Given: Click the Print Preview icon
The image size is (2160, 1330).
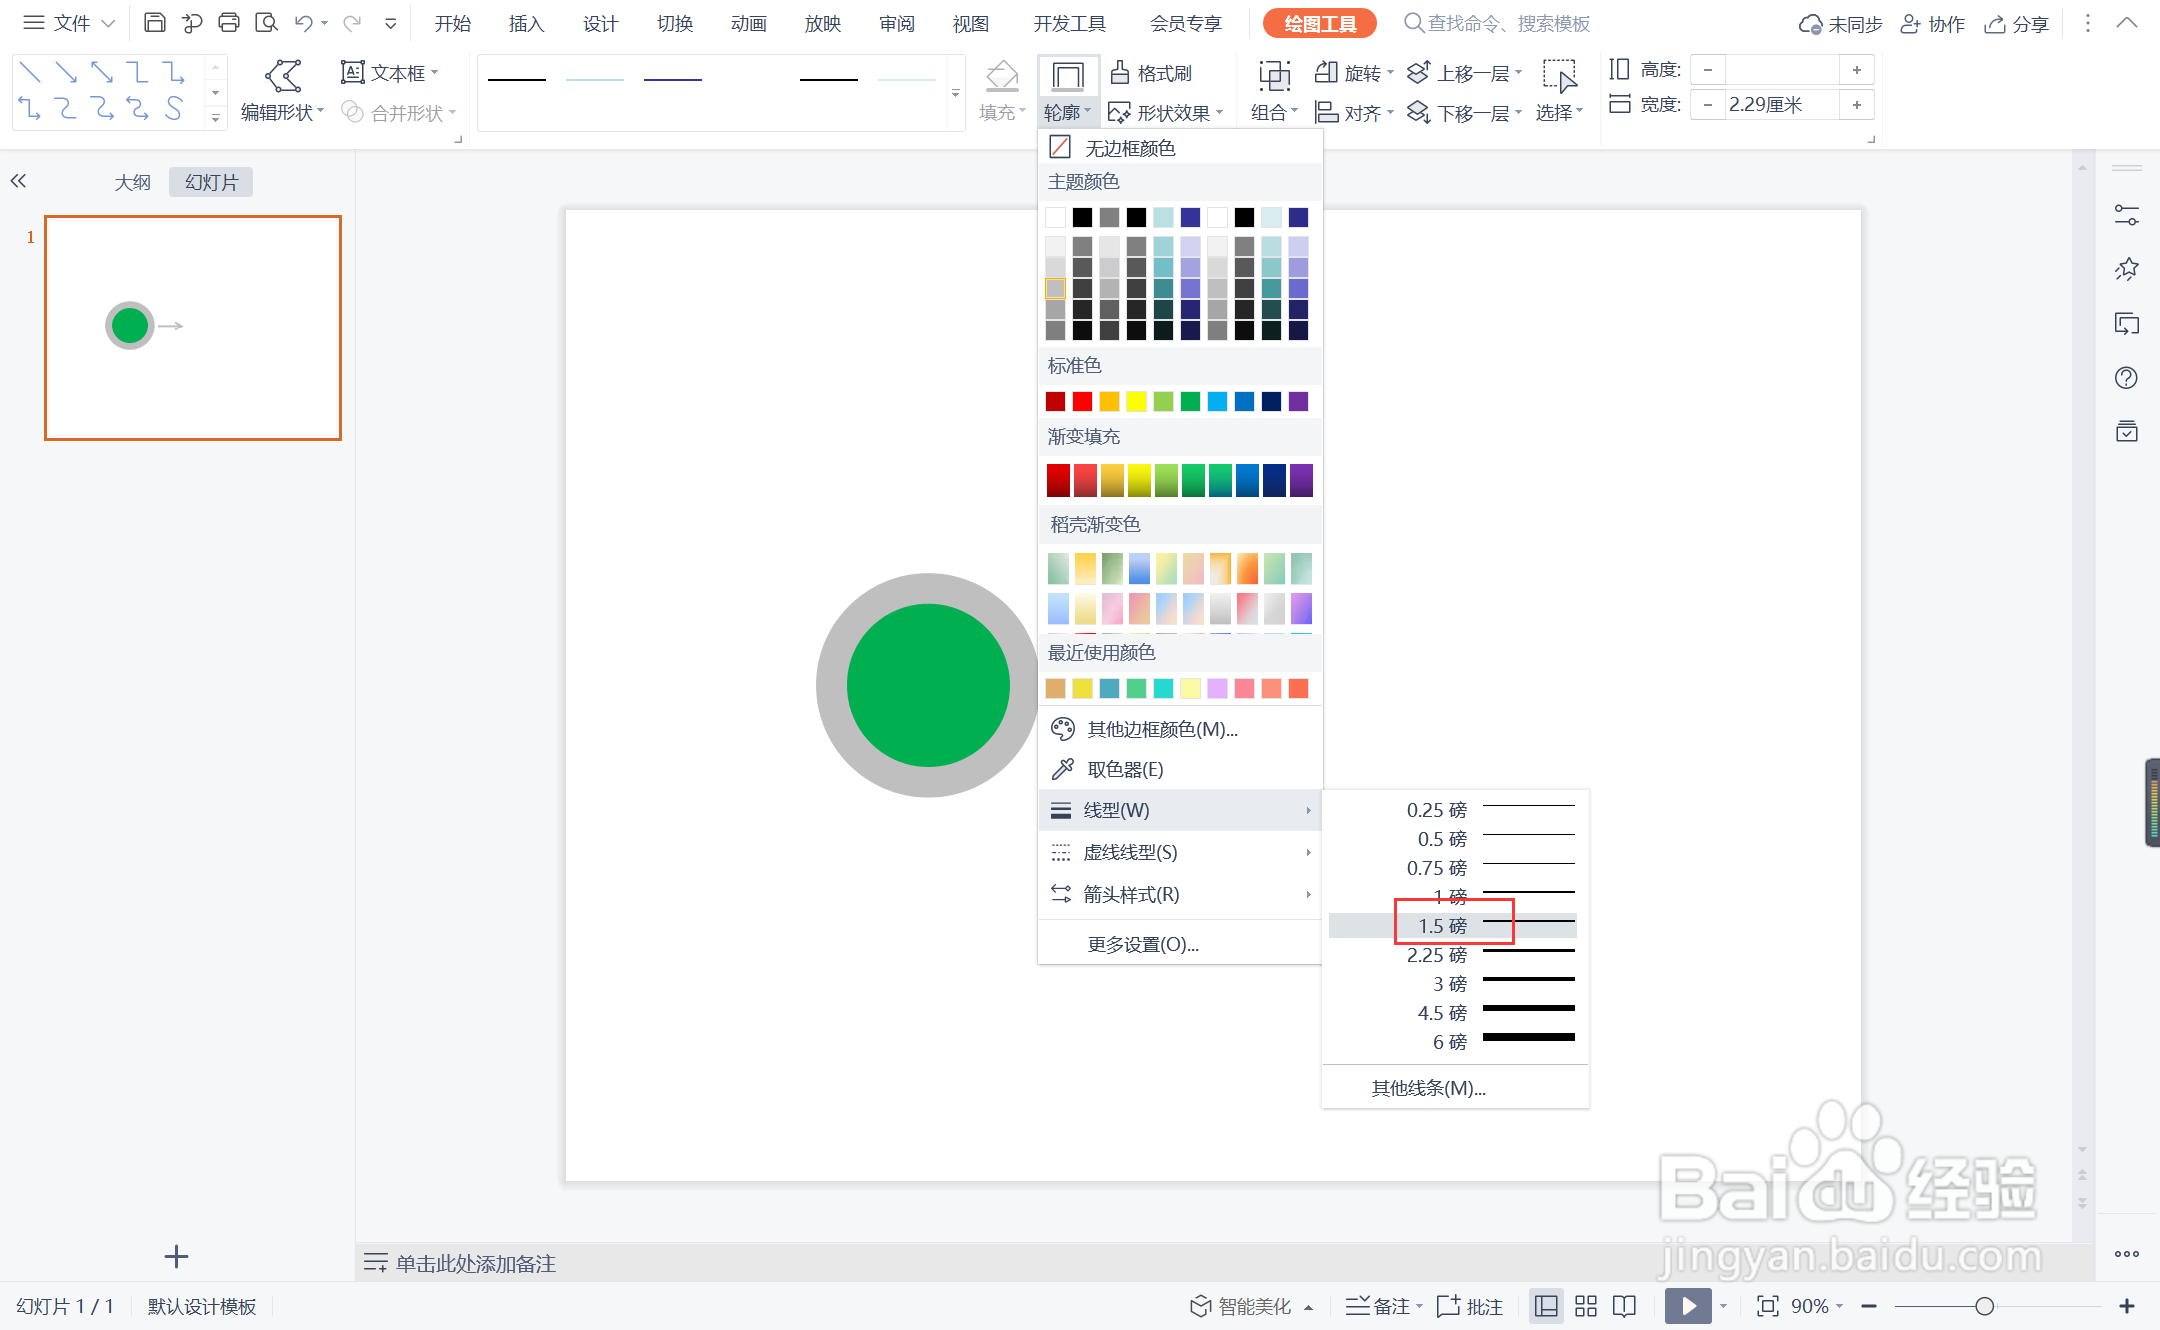Looking at the screenshot, I should [x=266, y=22].
